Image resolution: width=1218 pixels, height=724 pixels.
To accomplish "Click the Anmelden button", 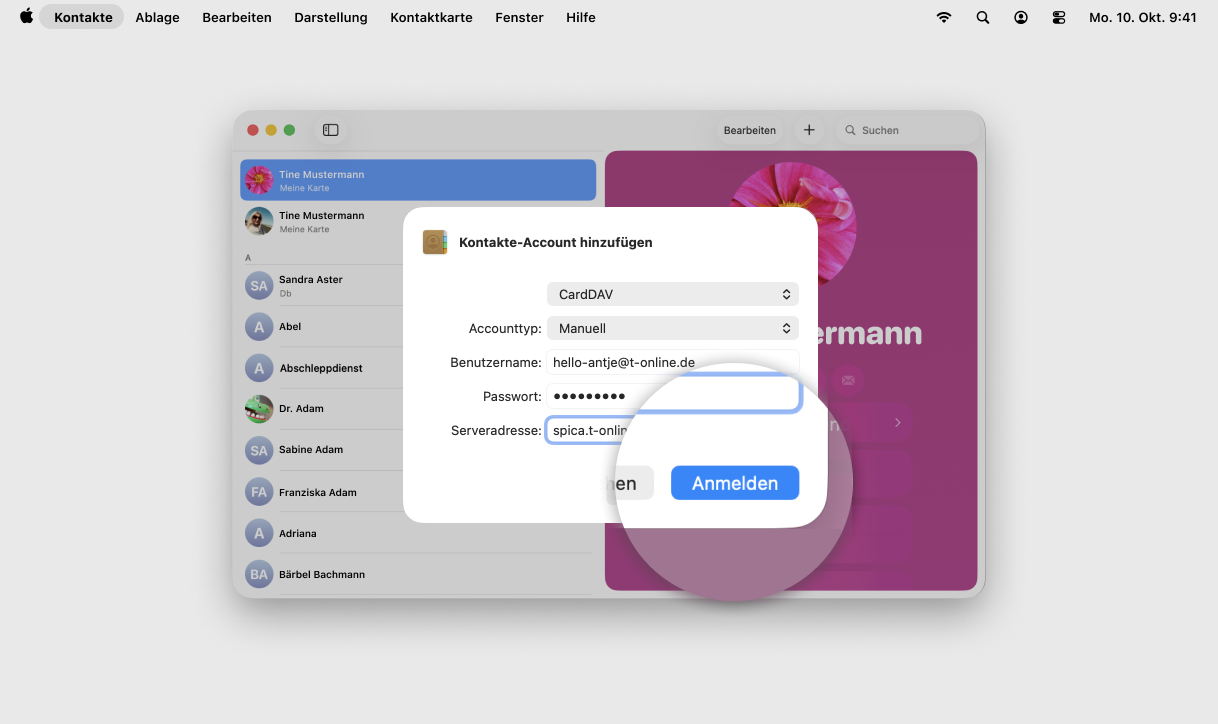I will (734, 483).
